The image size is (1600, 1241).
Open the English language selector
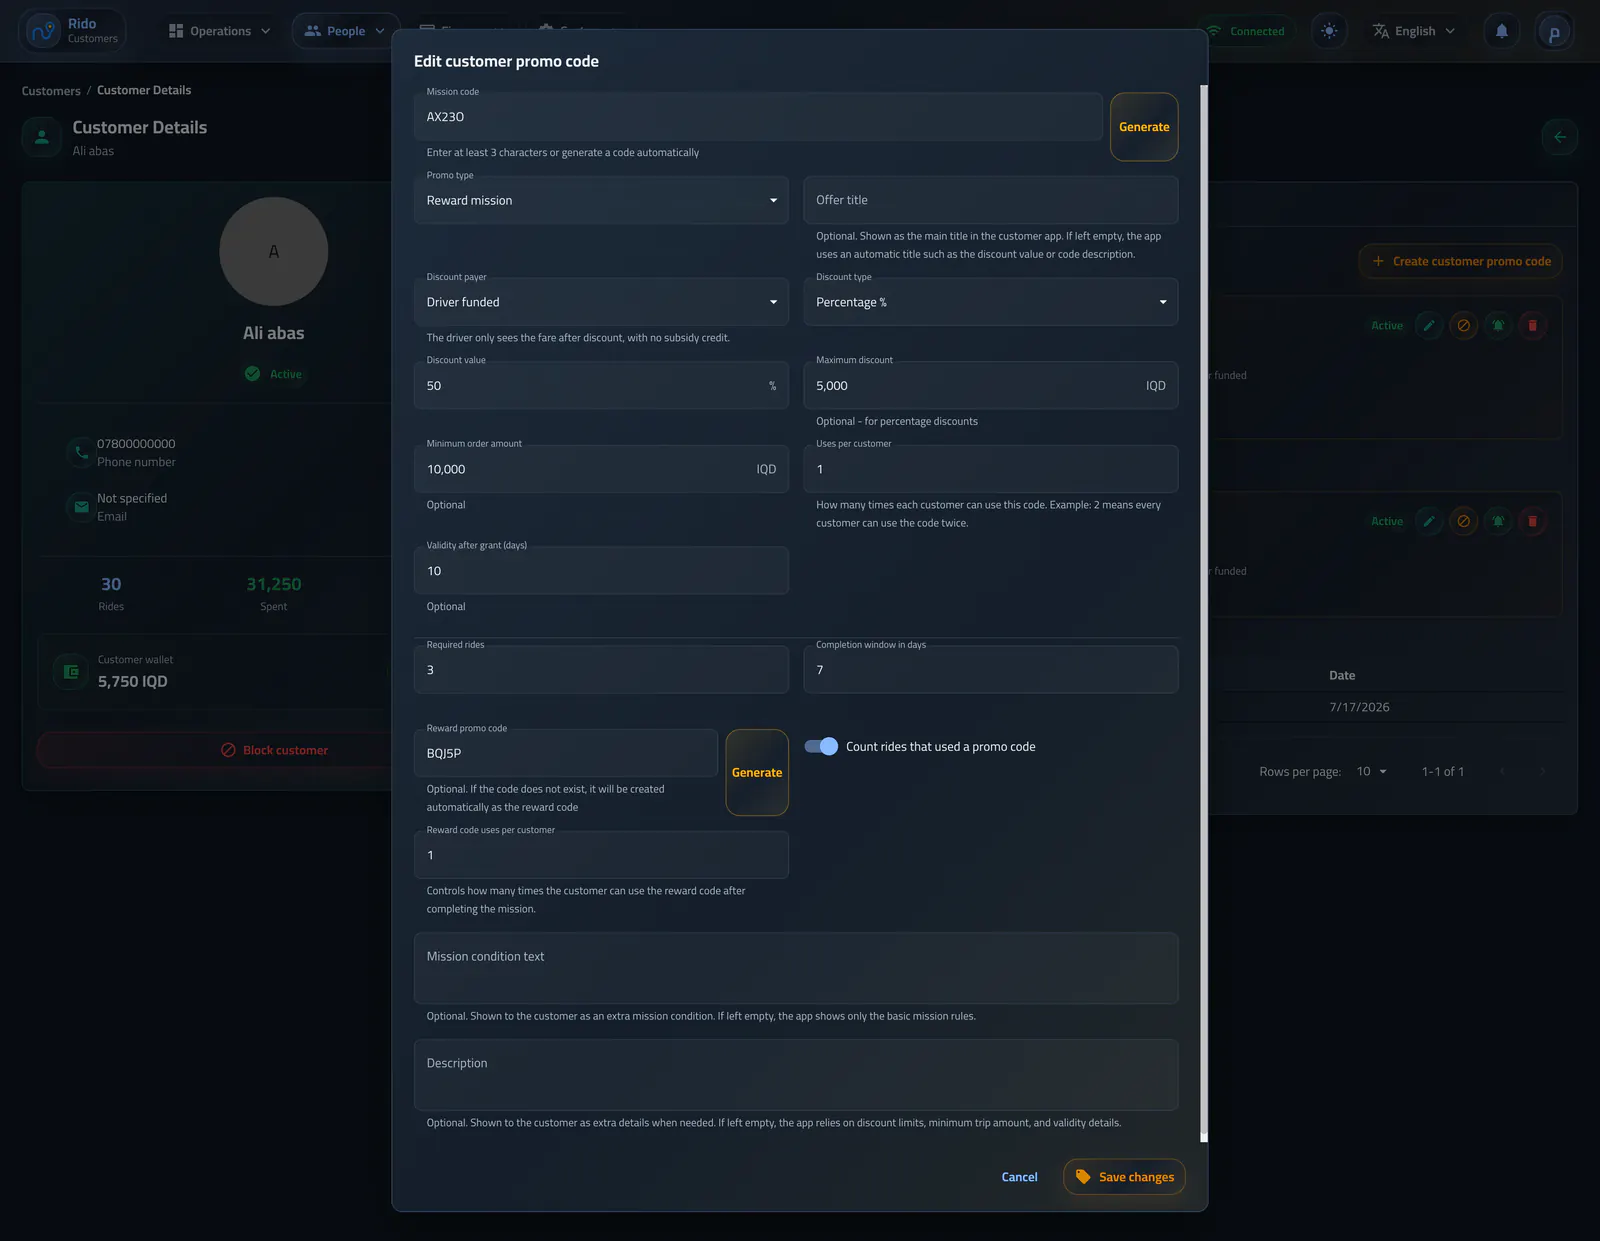1414,31
